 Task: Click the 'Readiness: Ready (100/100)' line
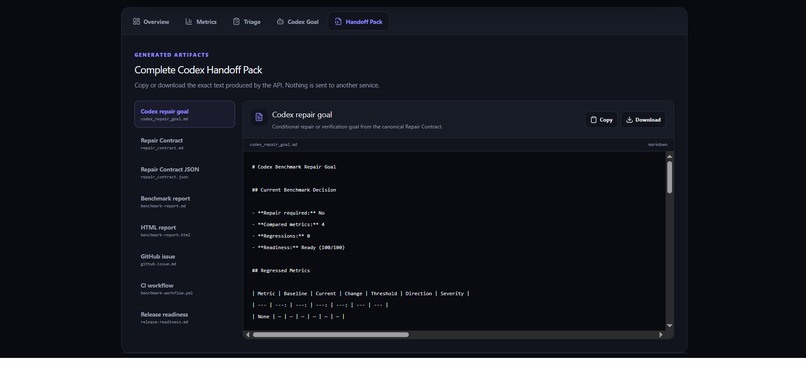click(x=299, y=248)
